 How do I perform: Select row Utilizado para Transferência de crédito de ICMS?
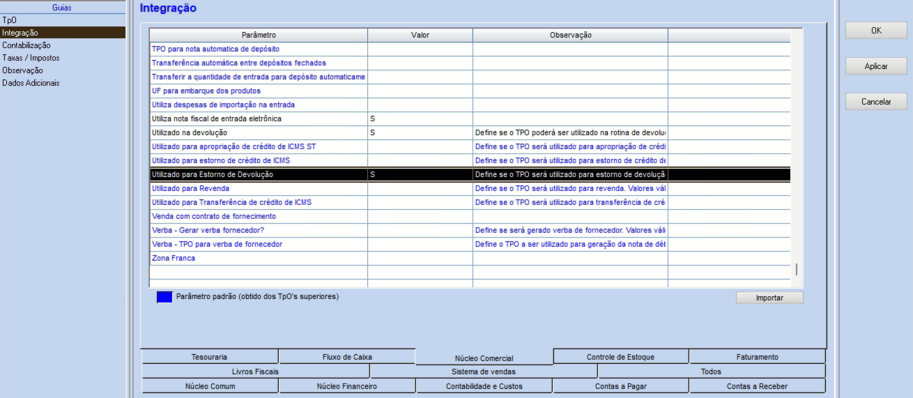[x=469, y=202]
